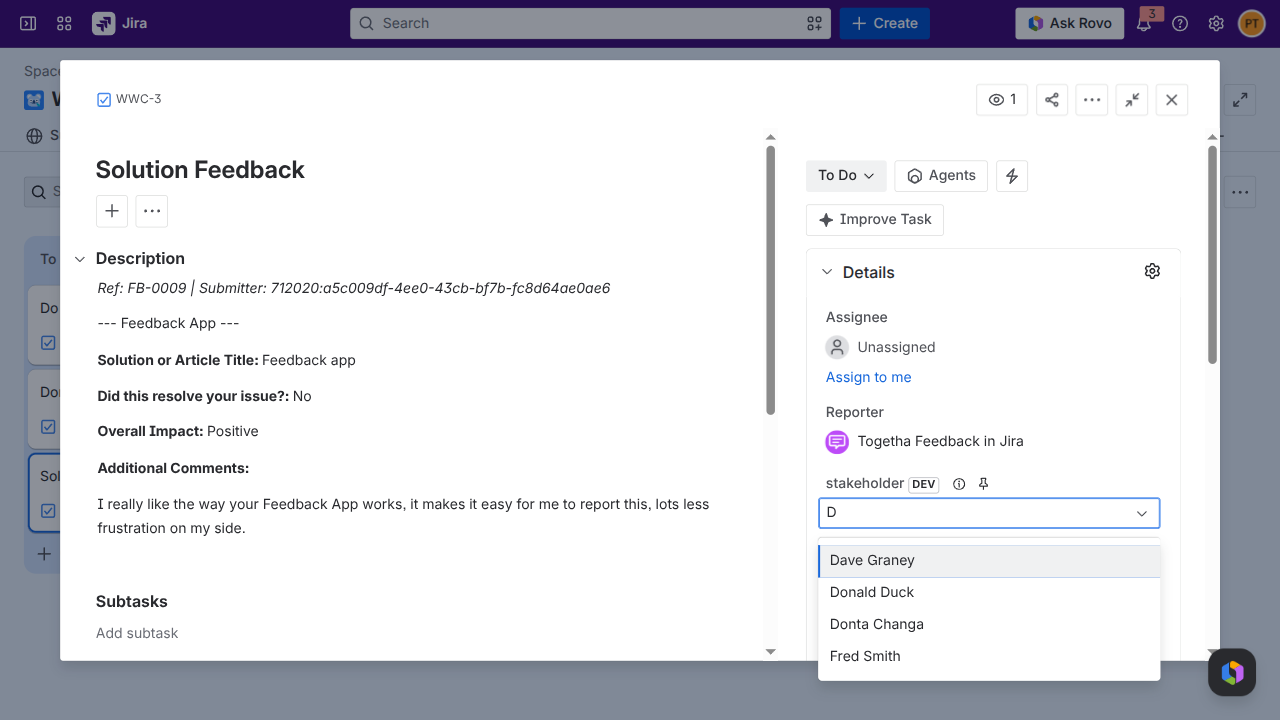
Task: Open the automation lightning bolt icon
Action: 1012,176
